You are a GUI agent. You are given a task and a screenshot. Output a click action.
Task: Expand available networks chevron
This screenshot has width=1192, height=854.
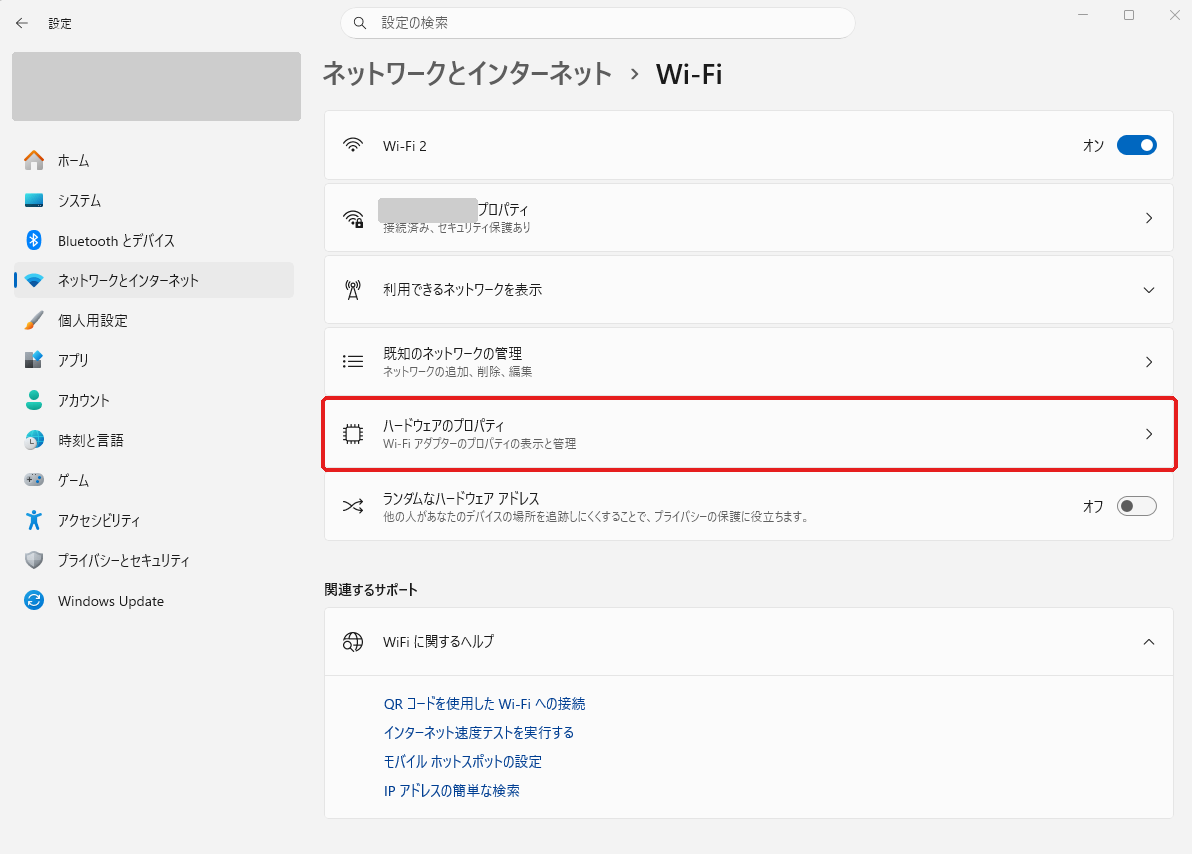(1149, 290)
